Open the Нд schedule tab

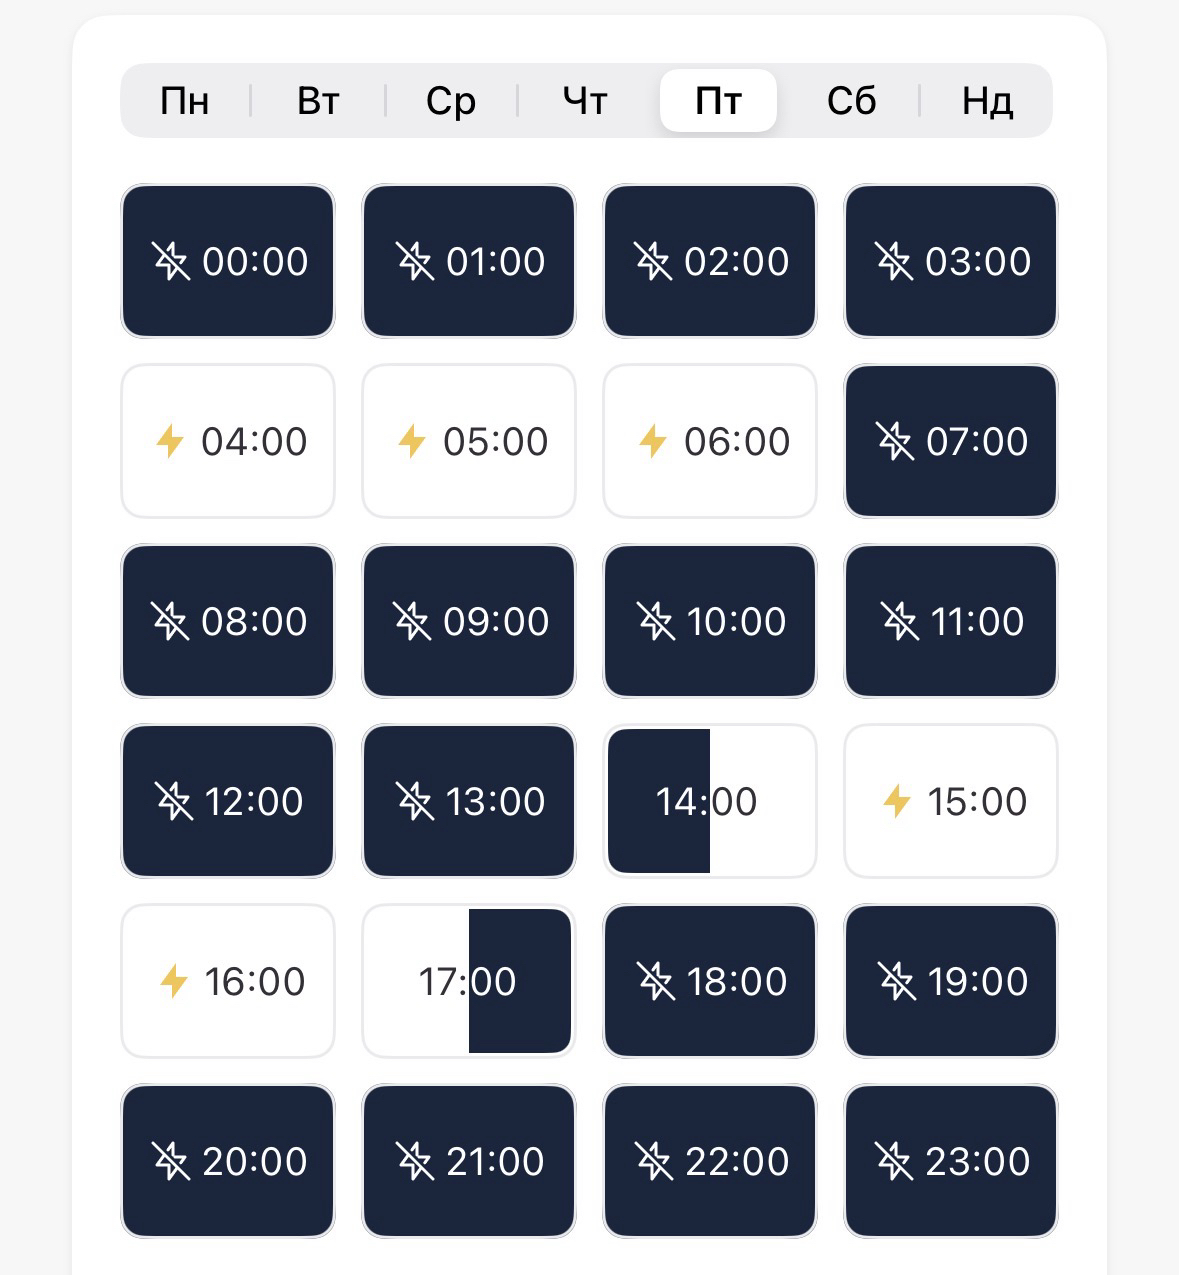[987, 101]
